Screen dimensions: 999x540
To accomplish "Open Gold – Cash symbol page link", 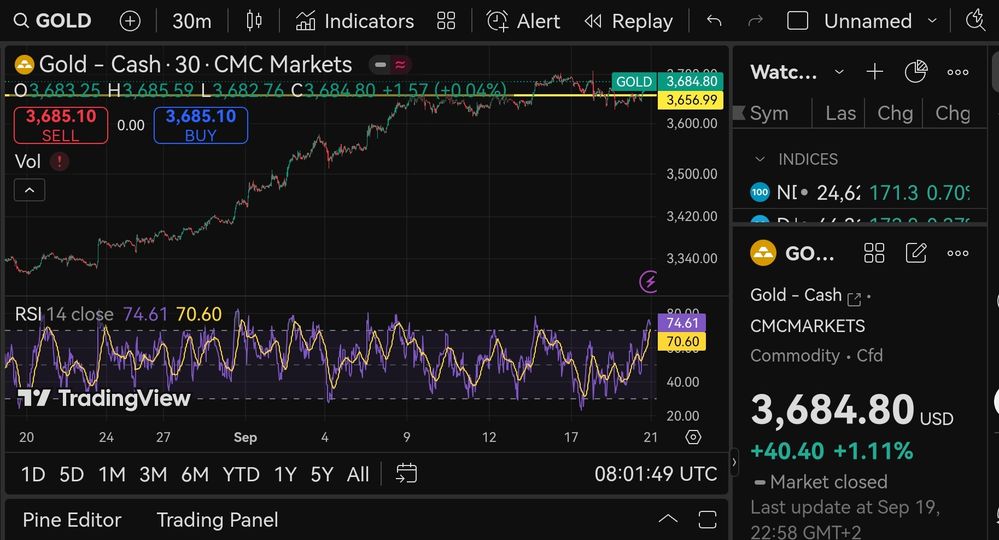I will coord(854,298).
